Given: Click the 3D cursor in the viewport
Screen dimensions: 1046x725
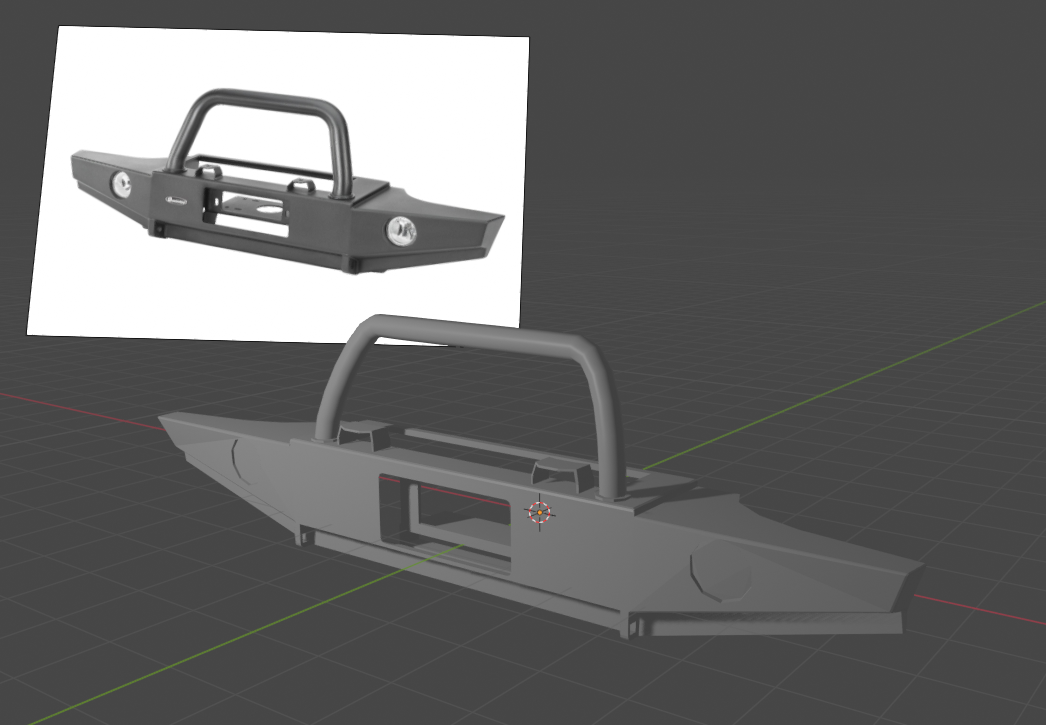Looking at the screenshot, I should point(539,513).
